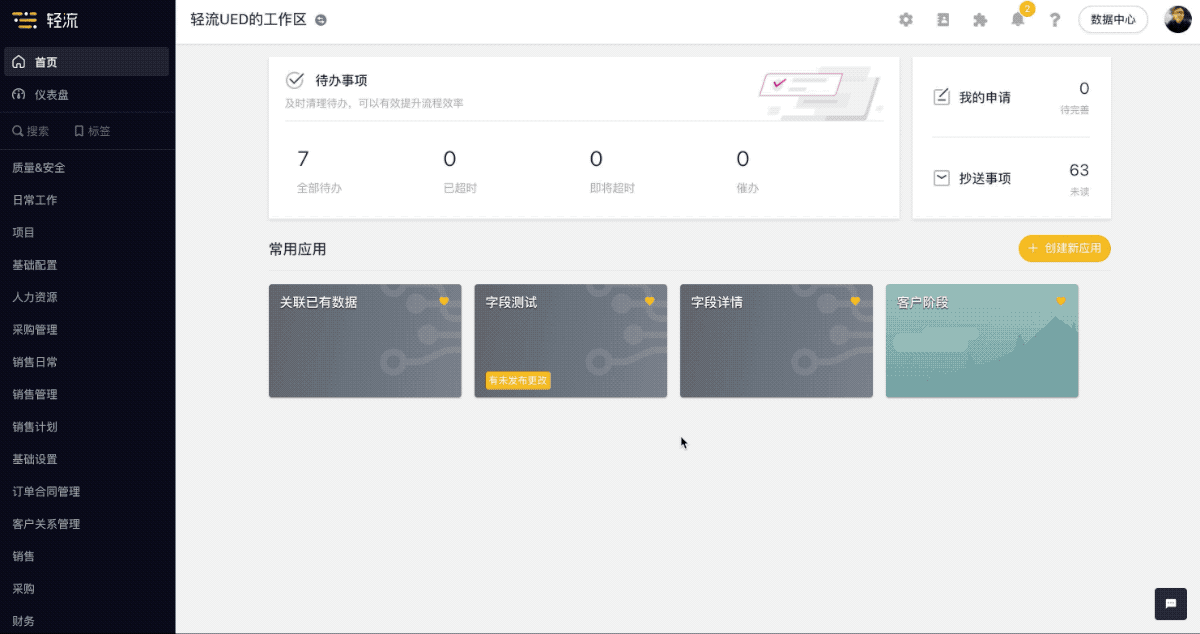
Task: Expand the 销售管理 sidebar group
Action: 35,394
